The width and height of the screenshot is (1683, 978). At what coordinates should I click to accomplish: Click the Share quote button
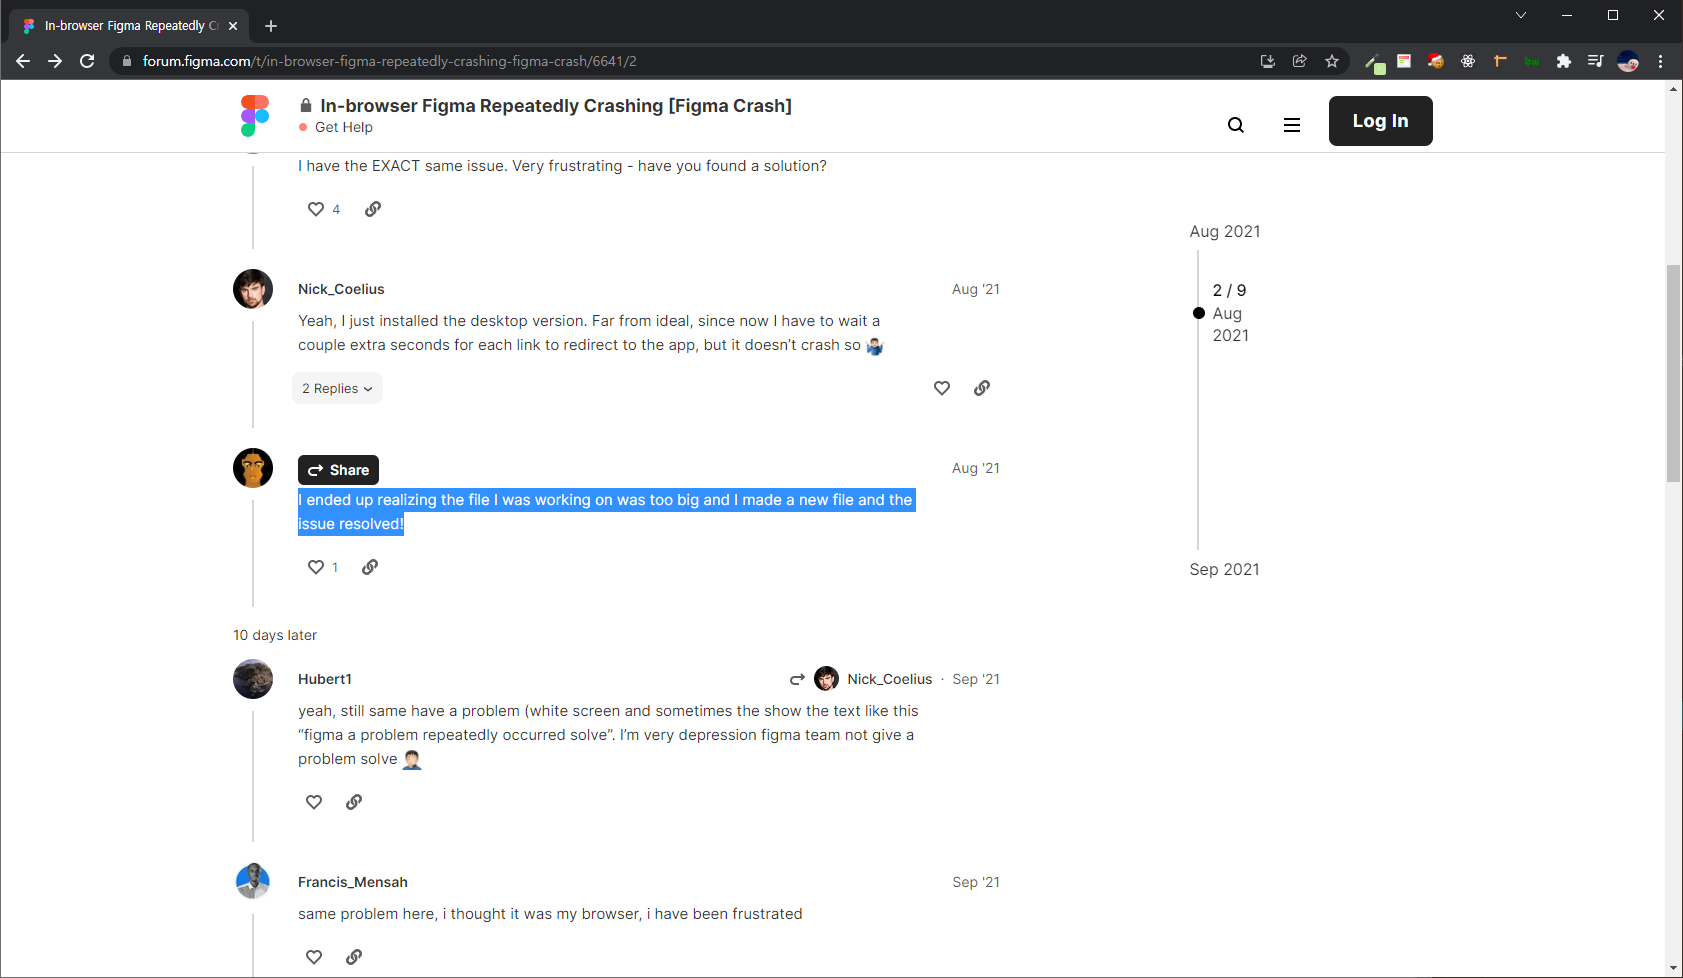coord(338,470)
